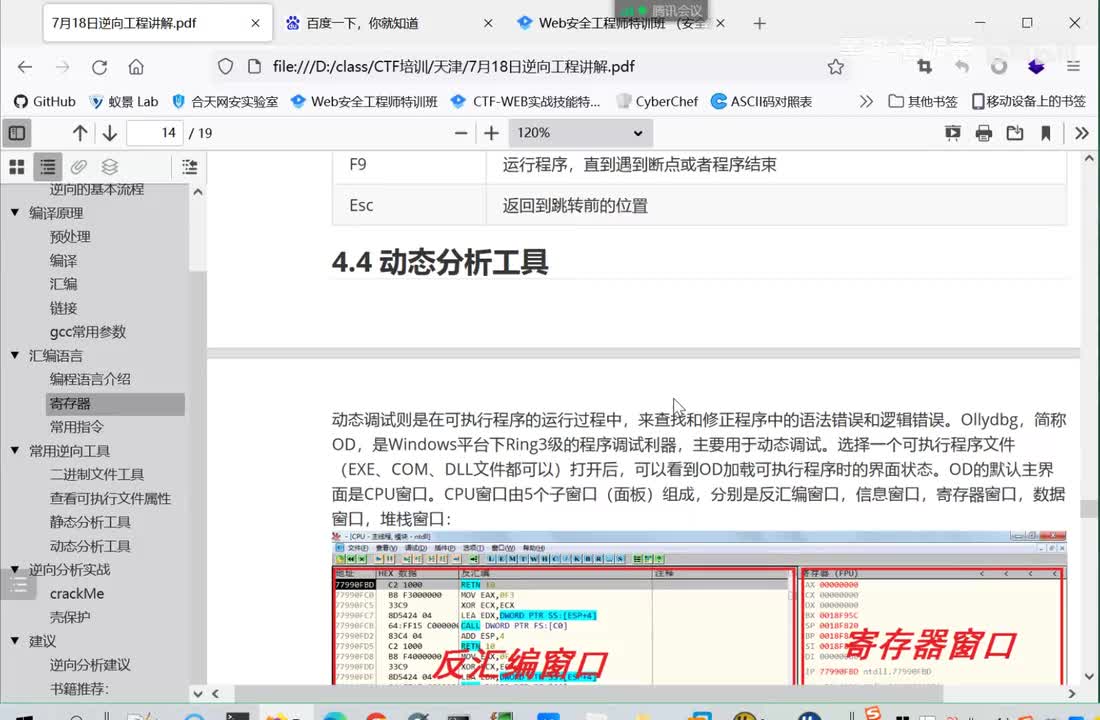Reload the current page

99,67
